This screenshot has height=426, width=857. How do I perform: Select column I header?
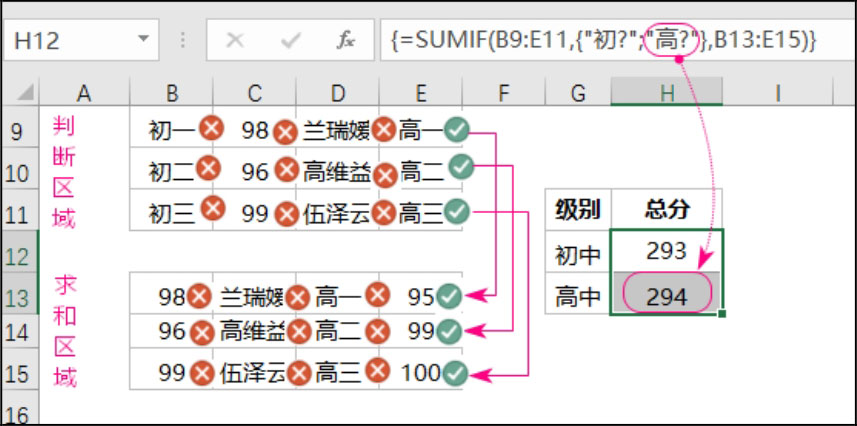[x=777, y=93]
